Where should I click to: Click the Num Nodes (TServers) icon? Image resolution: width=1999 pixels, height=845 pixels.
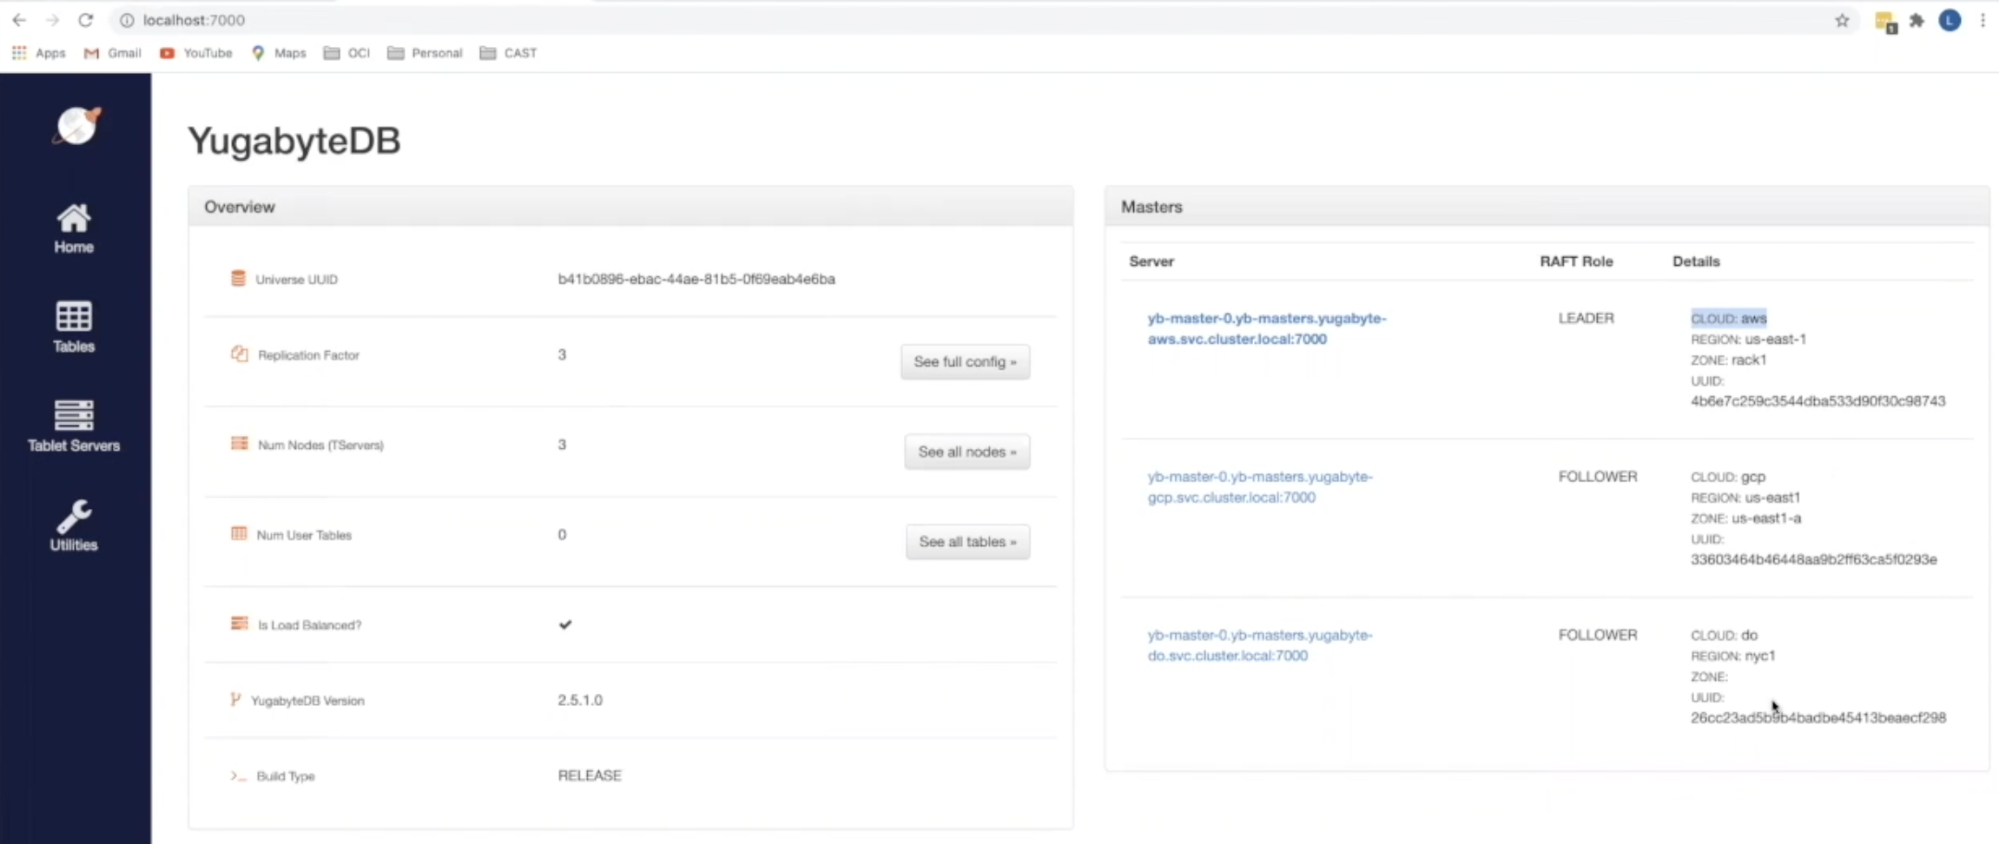(239, 443)
